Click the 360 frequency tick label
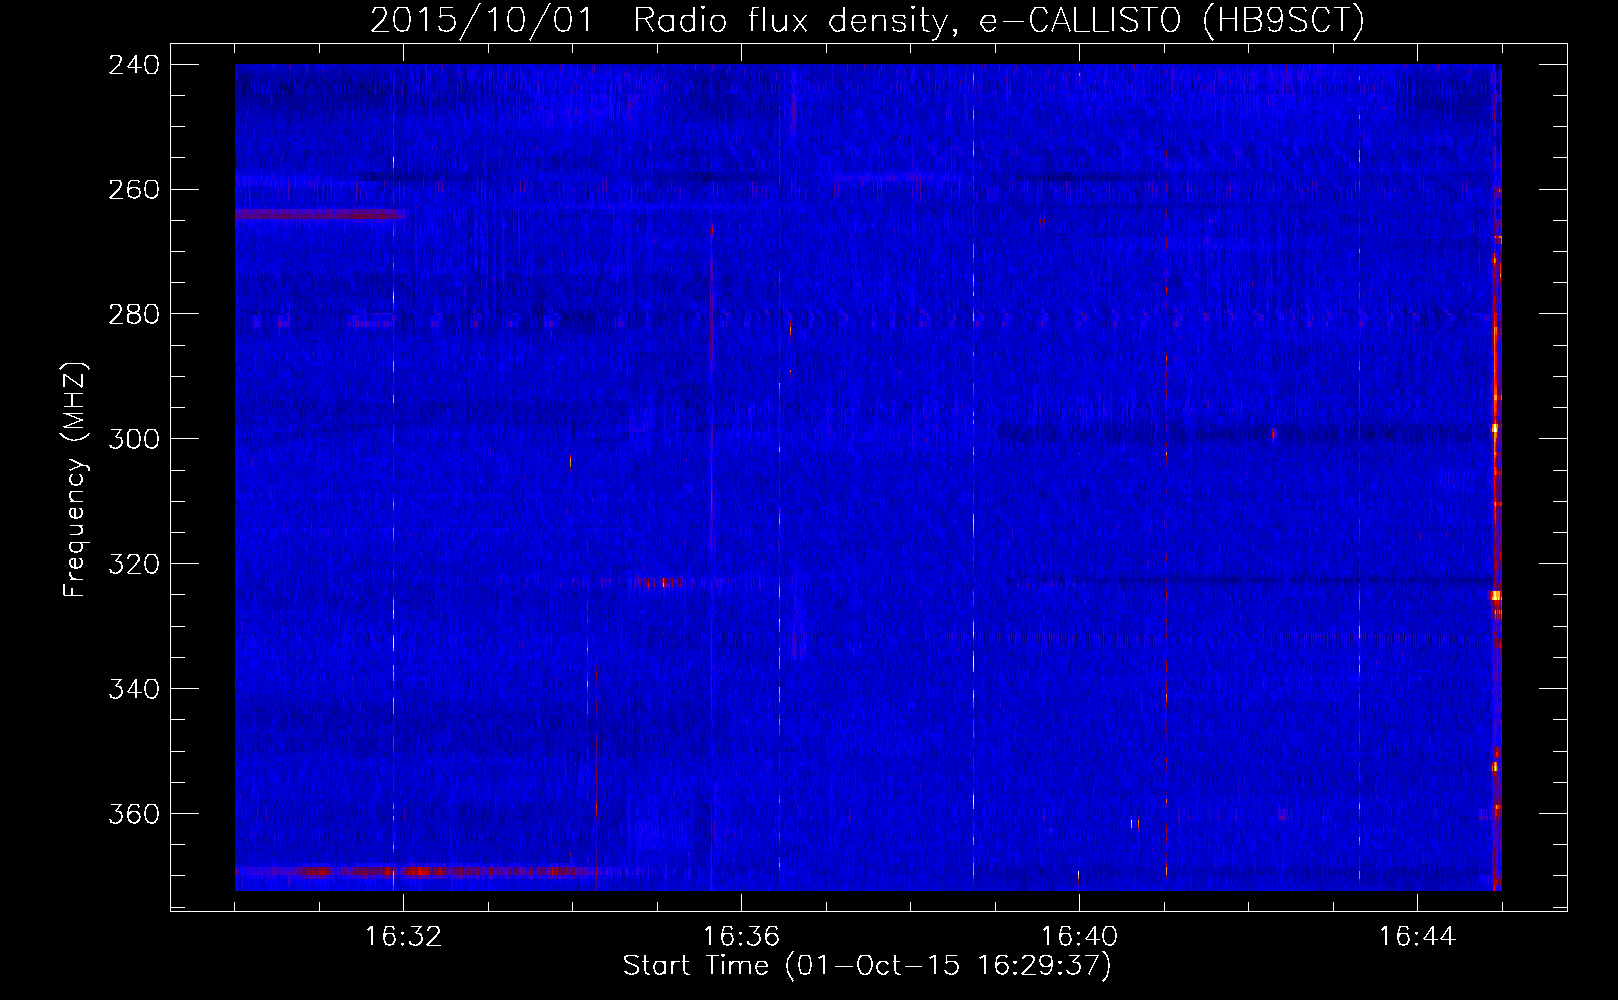This screenshot has width=1618, height=1000. pos(134,814)
